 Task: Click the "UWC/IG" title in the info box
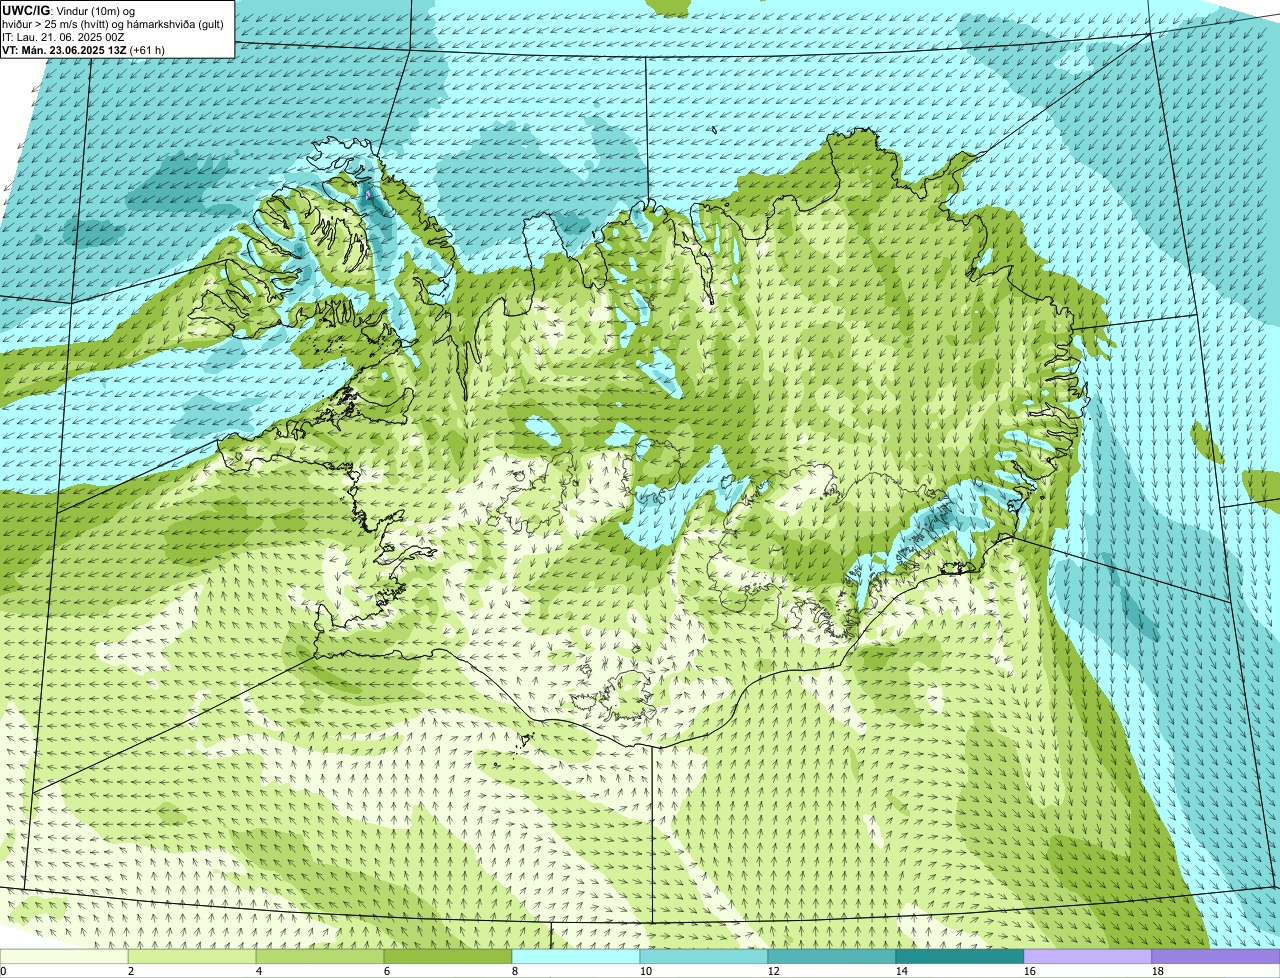(25, 10)
